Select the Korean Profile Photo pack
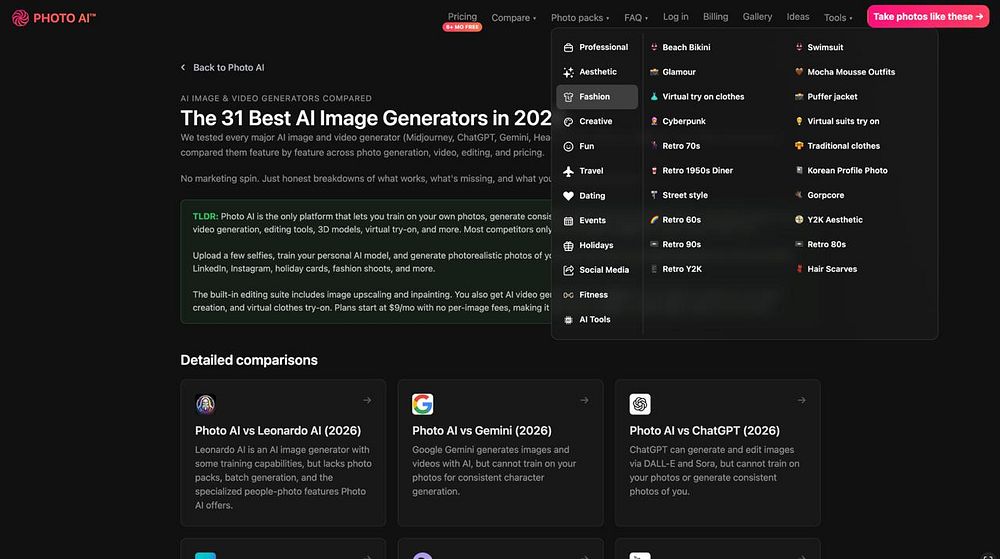Image resolution: width=1000 pixels, height=559 pixels. coord(846,170)
